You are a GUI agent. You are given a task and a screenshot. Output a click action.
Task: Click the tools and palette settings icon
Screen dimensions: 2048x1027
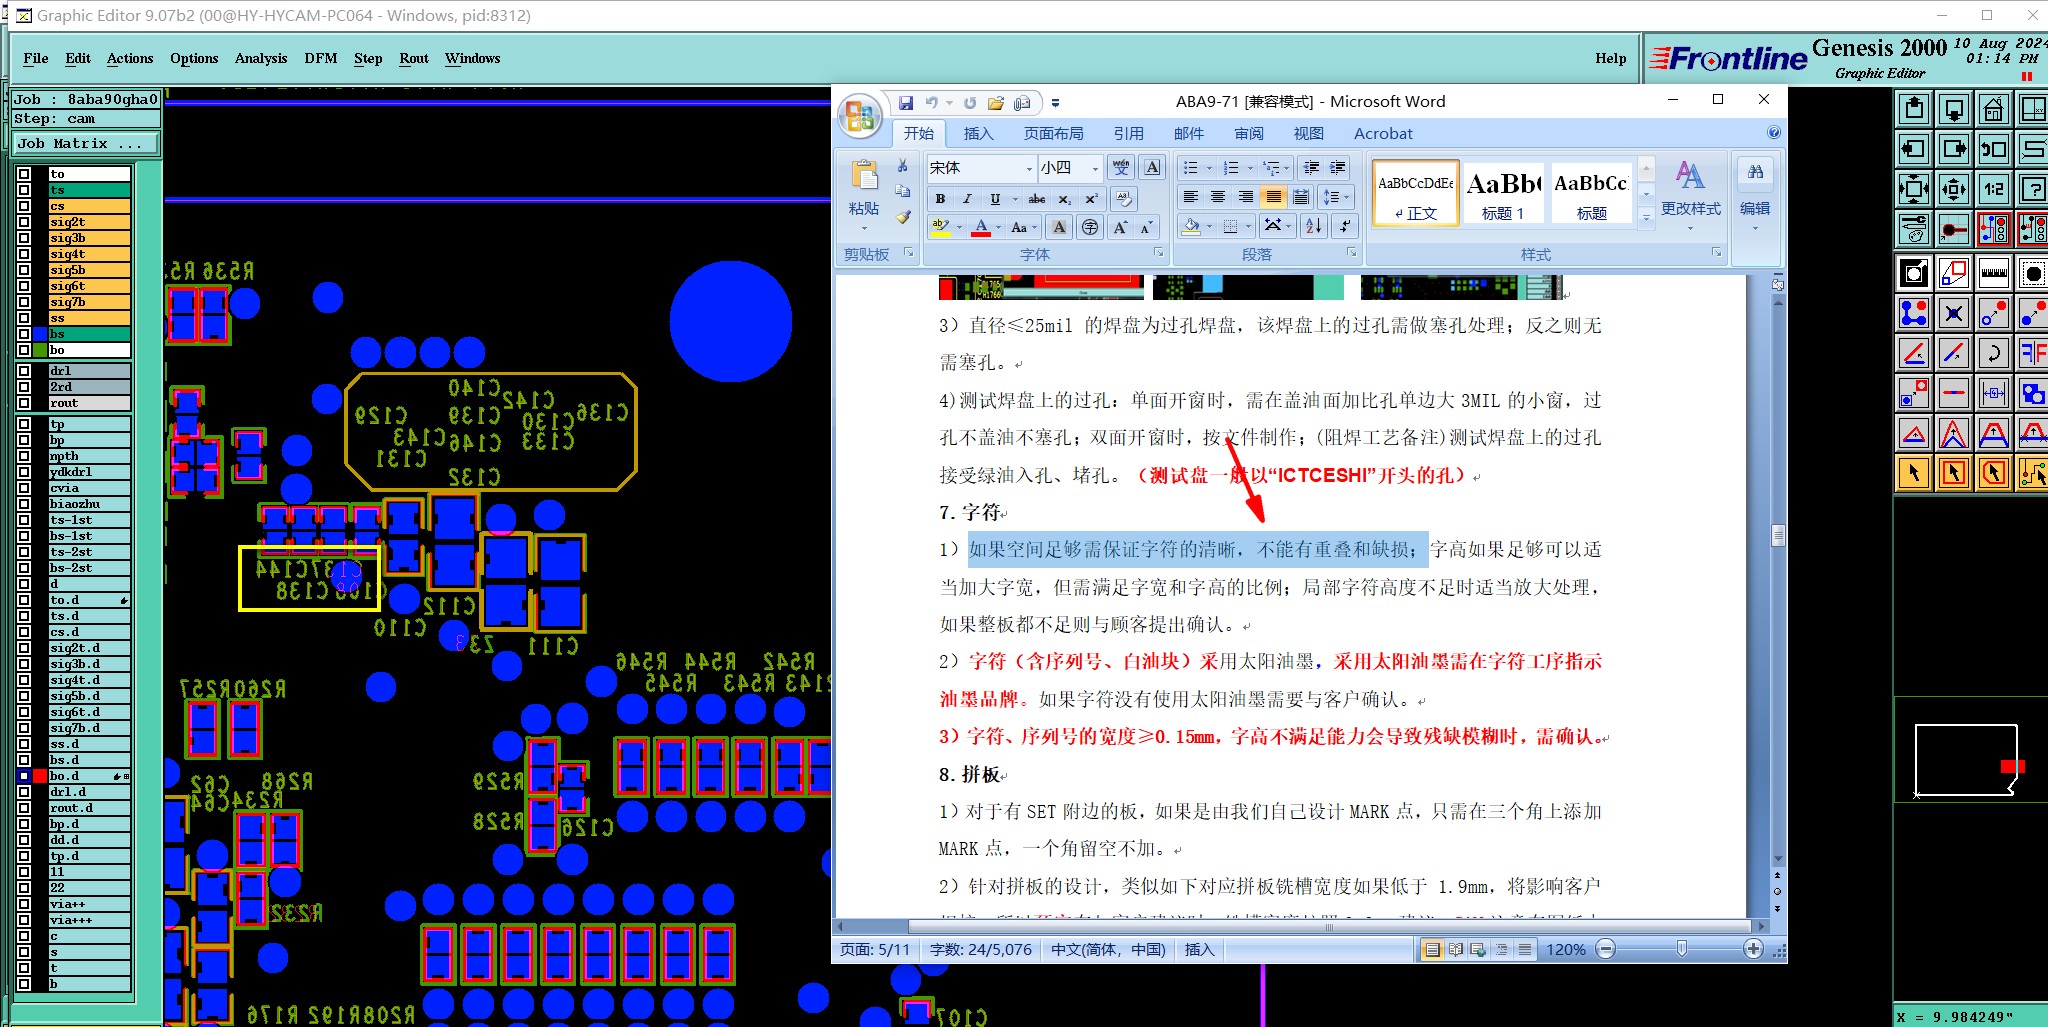1914,229
